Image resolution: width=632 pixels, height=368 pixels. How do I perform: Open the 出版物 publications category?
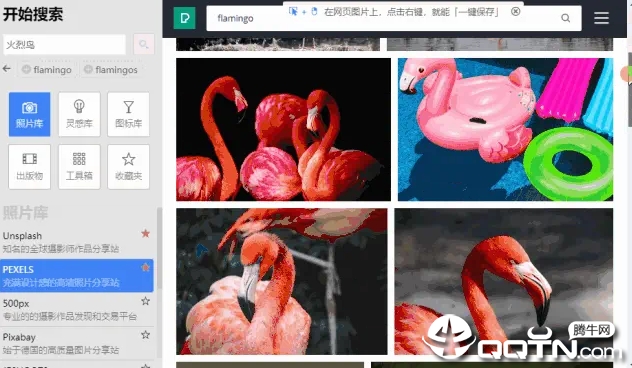[29, 166]
